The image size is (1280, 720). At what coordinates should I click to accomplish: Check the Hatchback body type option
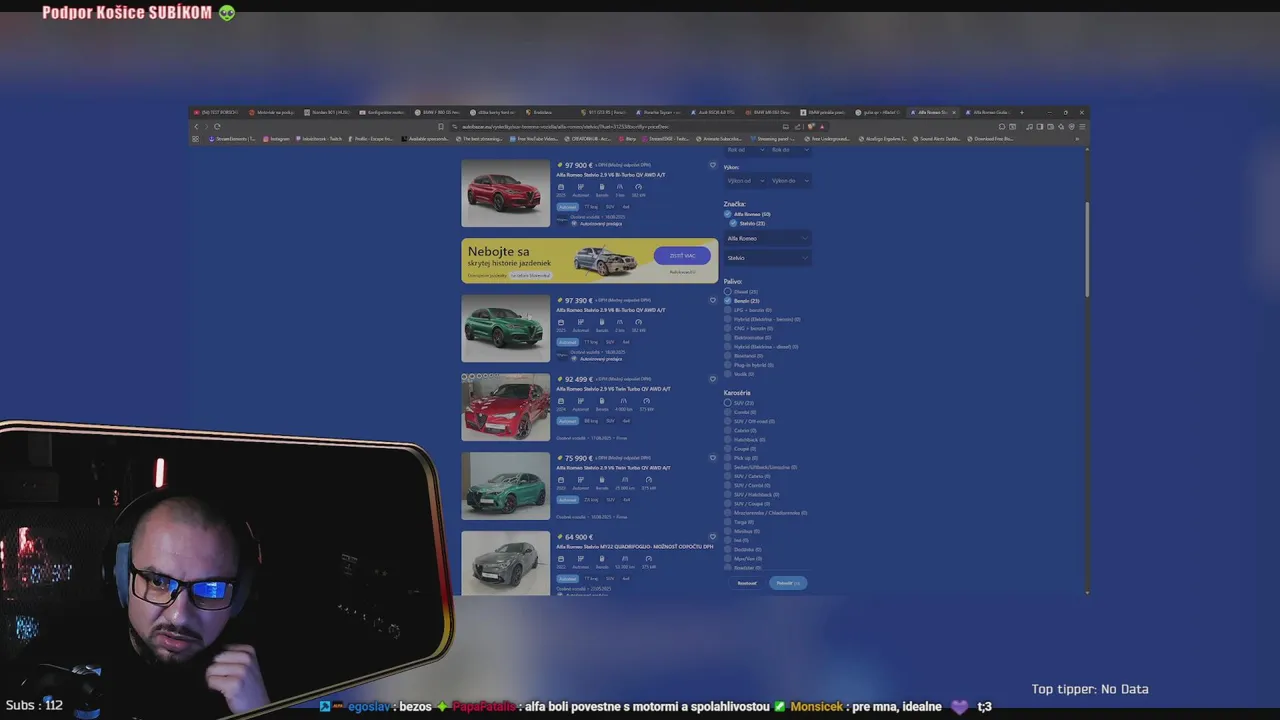tap(727, 440)
